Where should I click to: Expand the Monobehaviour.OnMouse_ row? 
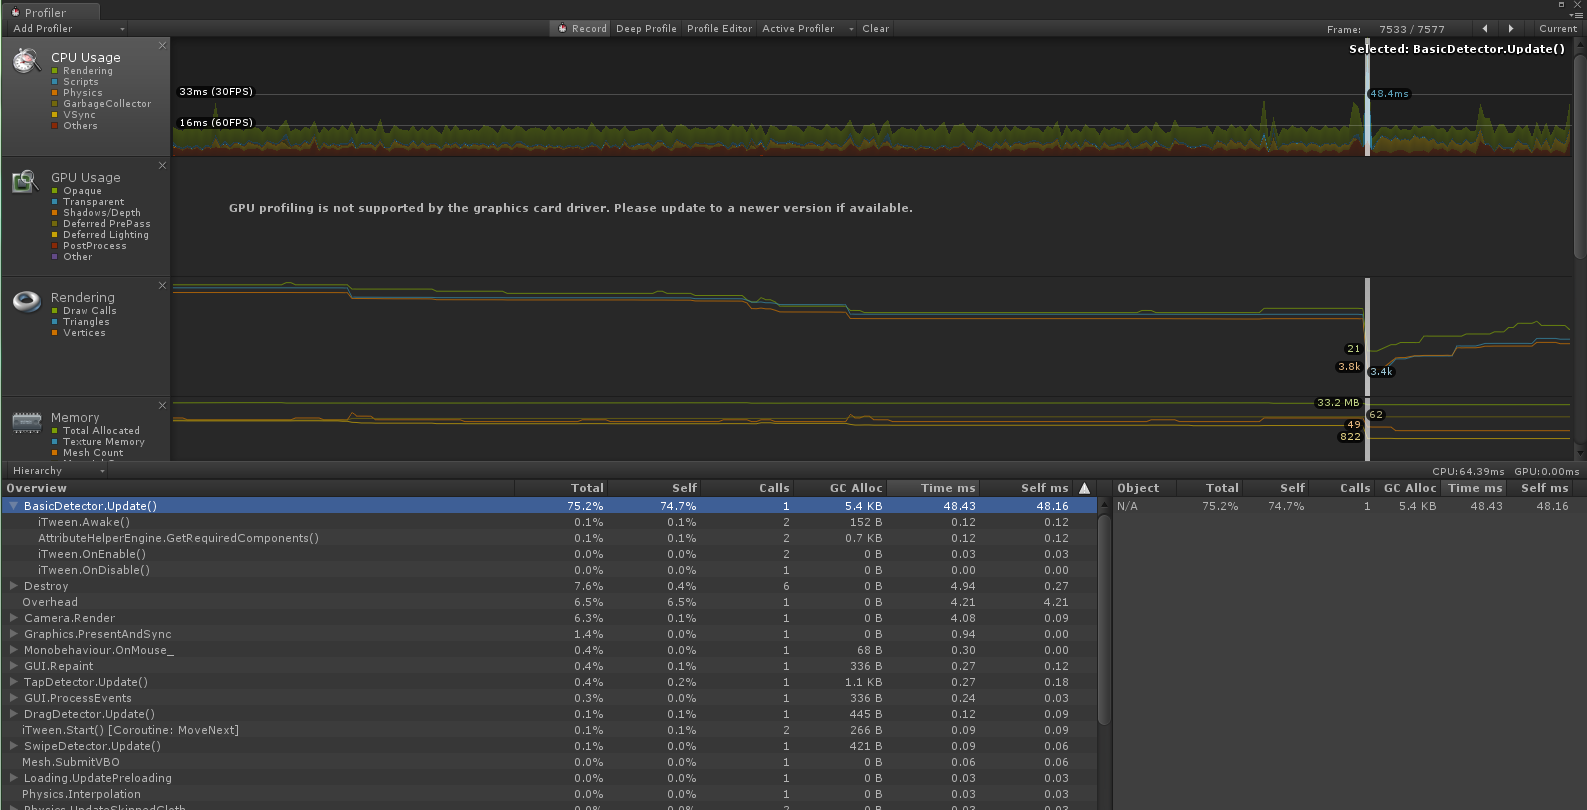(x=14, y=650)
